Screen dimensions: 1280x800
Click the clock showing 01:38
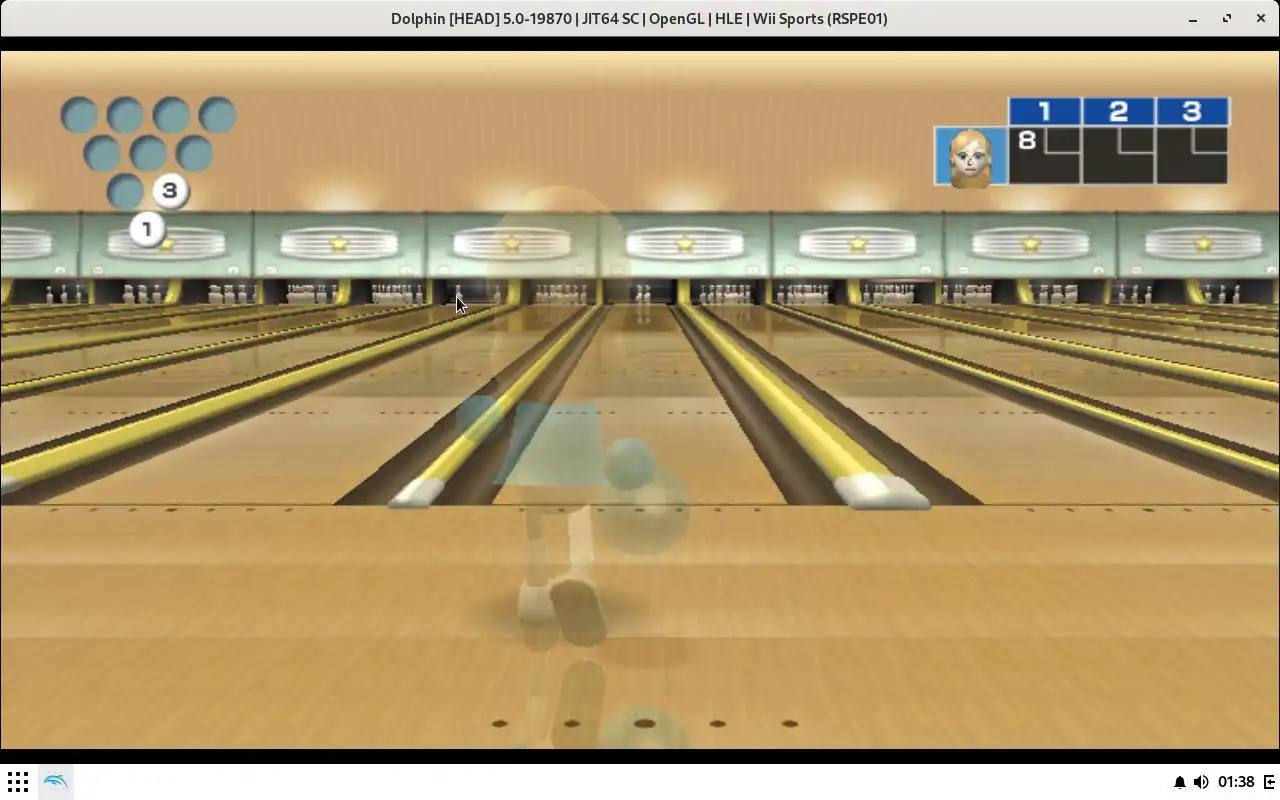[1236, 782]
